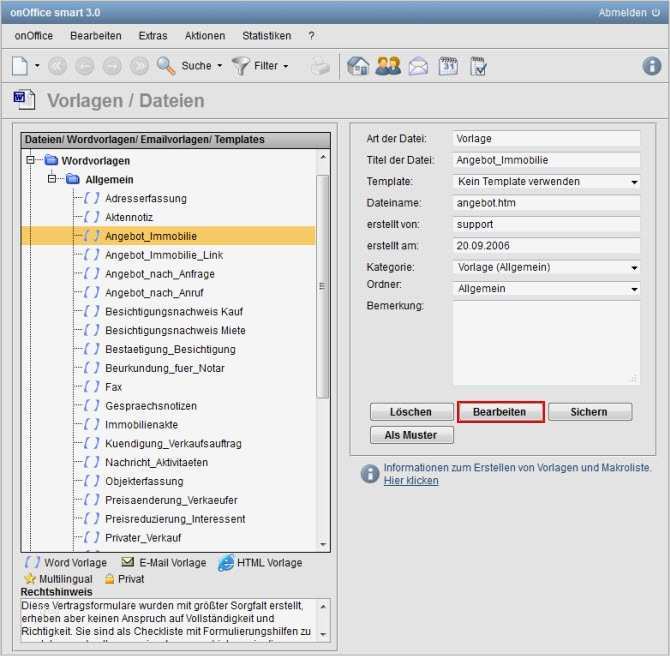This screenshot has height=656, width=670.
Task: Select Besichtigungsnachweis Kauf template
Action: 174,312
